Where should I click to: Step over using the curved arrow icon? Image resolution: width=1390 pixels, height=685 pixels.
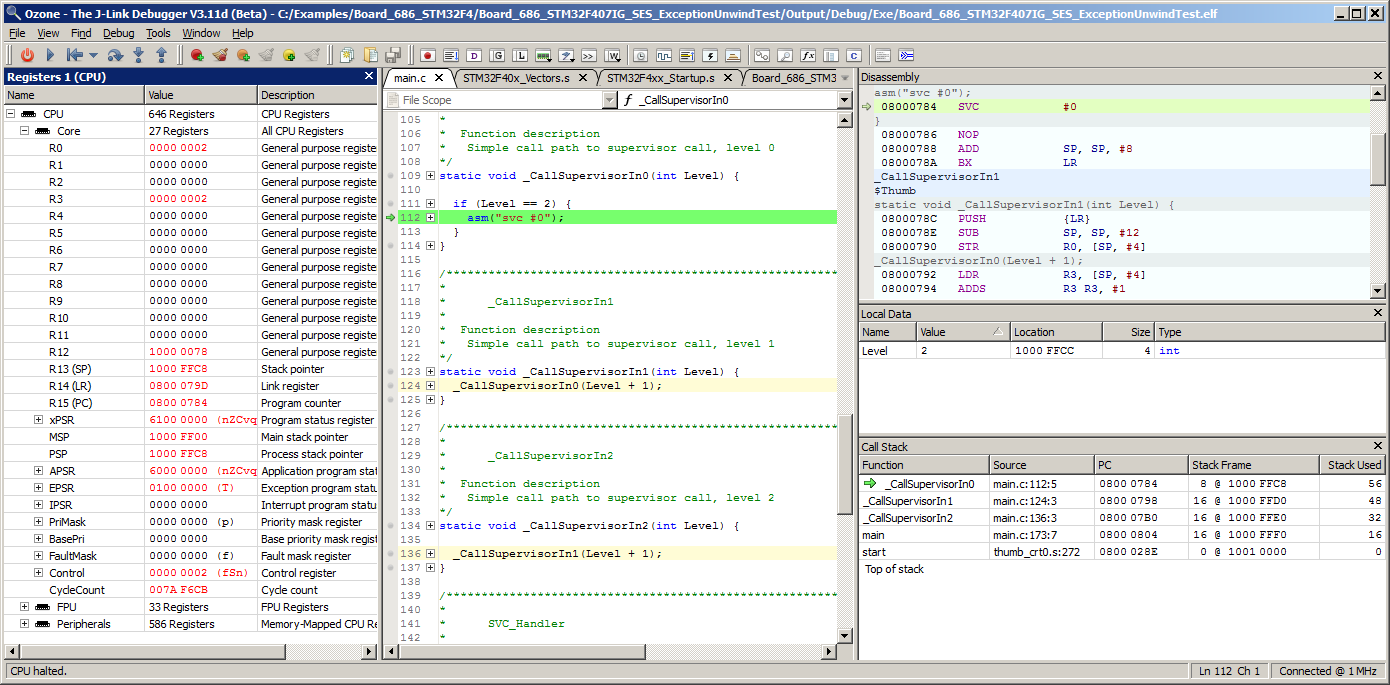116,55
